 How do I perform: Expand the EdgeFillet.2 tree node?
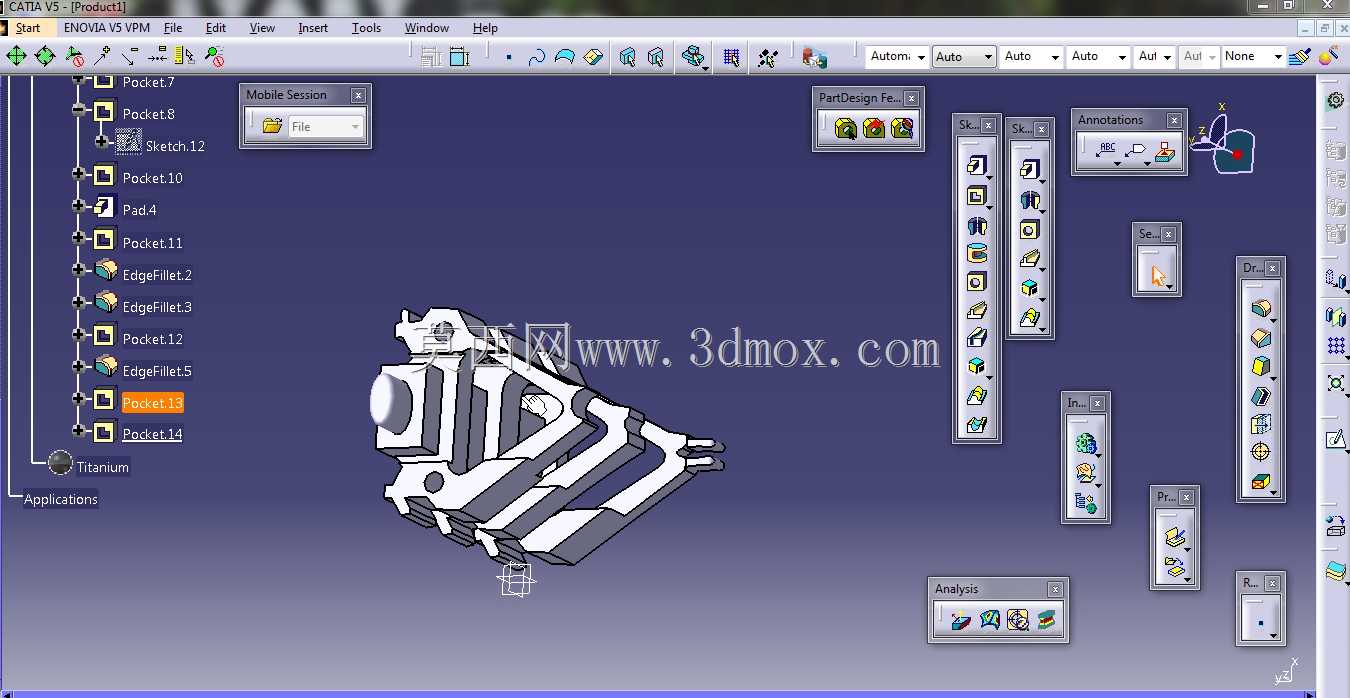click(x=79, y=270)
